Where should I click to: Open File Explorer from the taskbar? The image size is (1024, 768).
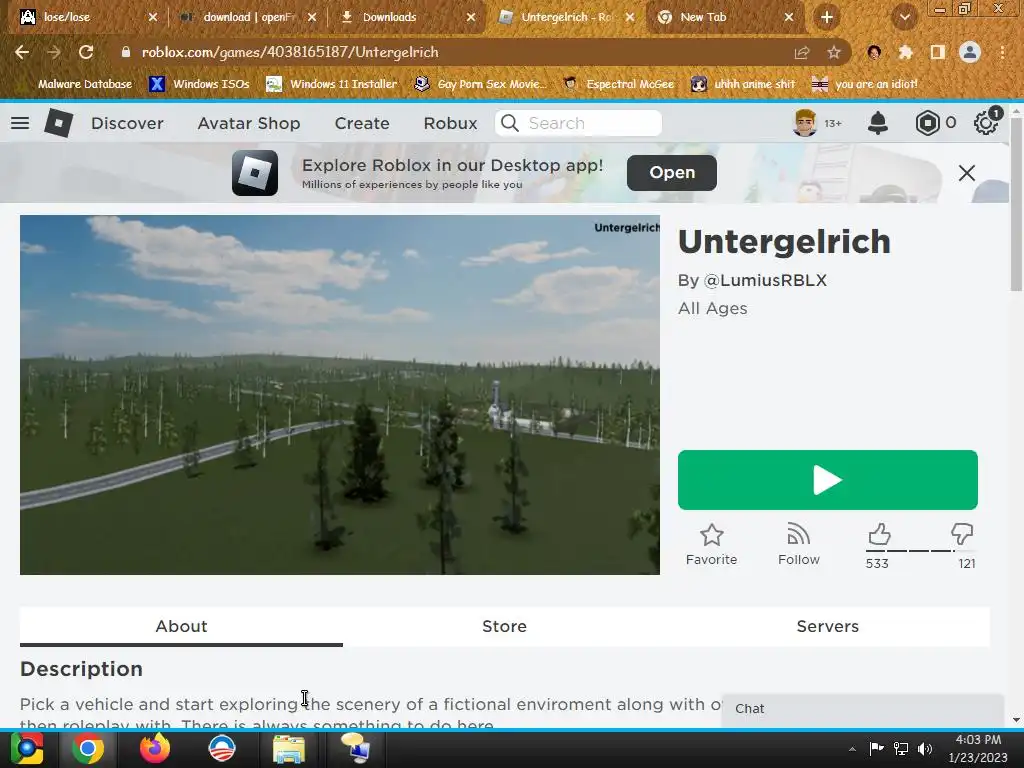(288, 748)
